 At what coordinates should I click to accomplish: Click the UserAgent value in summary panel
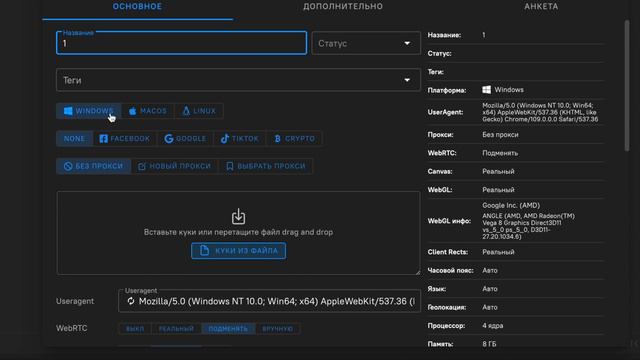point(540,112)
